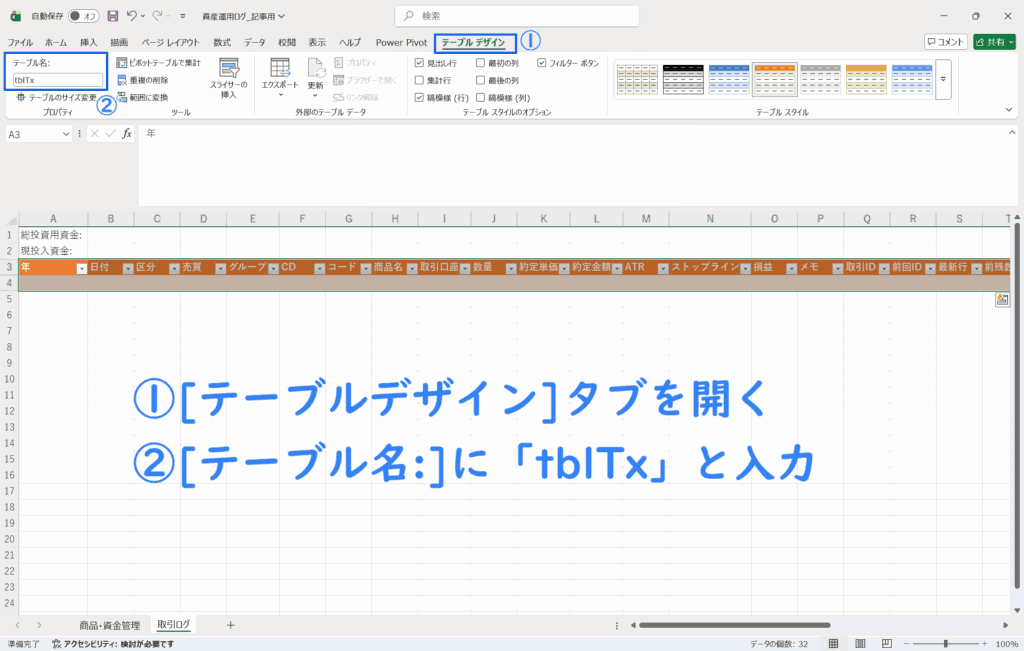
Task: Click the fx insert function icon
Action: [x=127, y=133]
